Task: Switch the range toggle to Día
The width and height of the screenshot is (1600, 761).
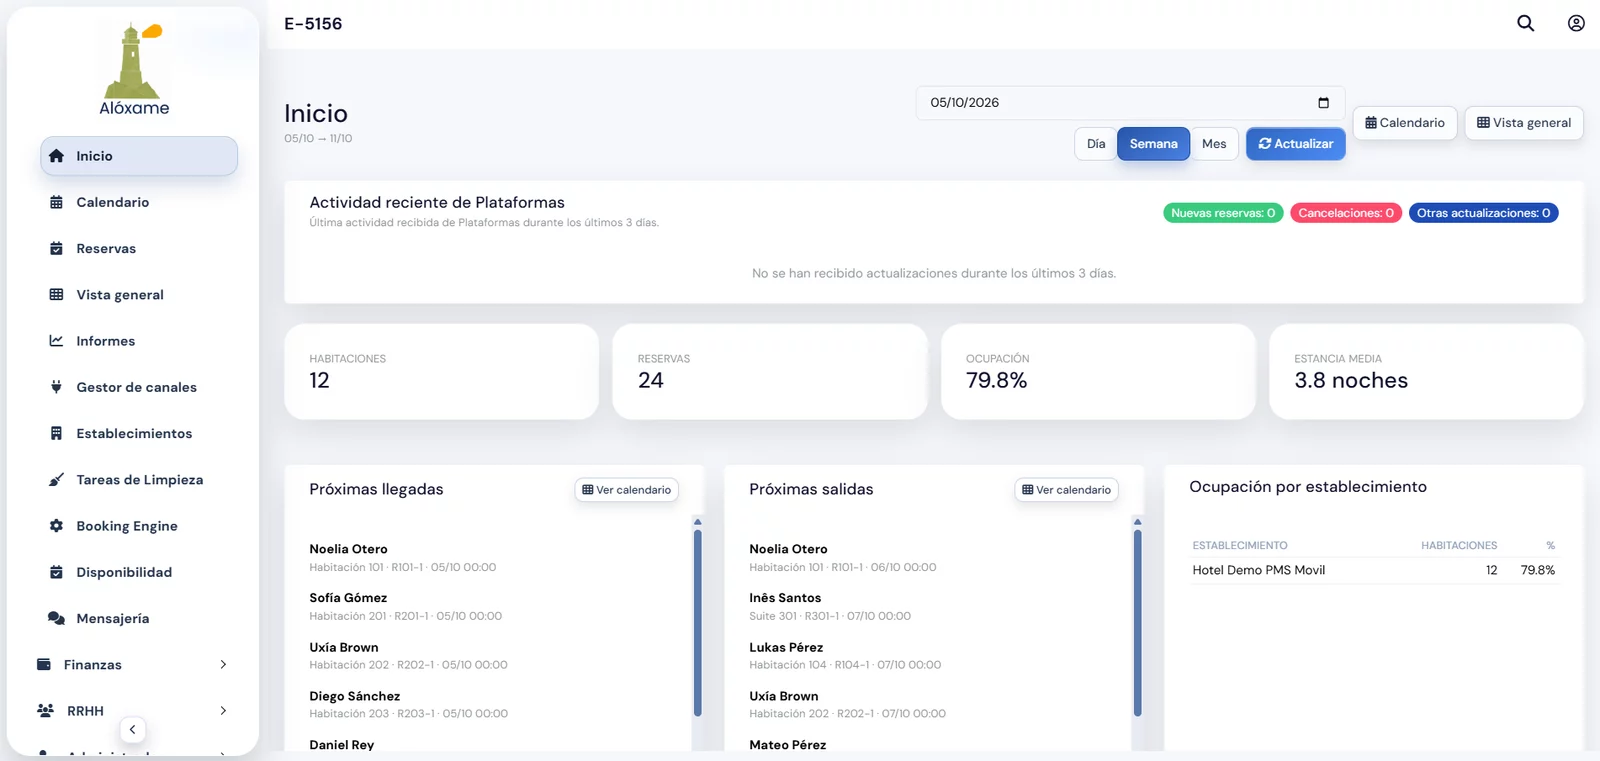Action: tap(1096, 144)
